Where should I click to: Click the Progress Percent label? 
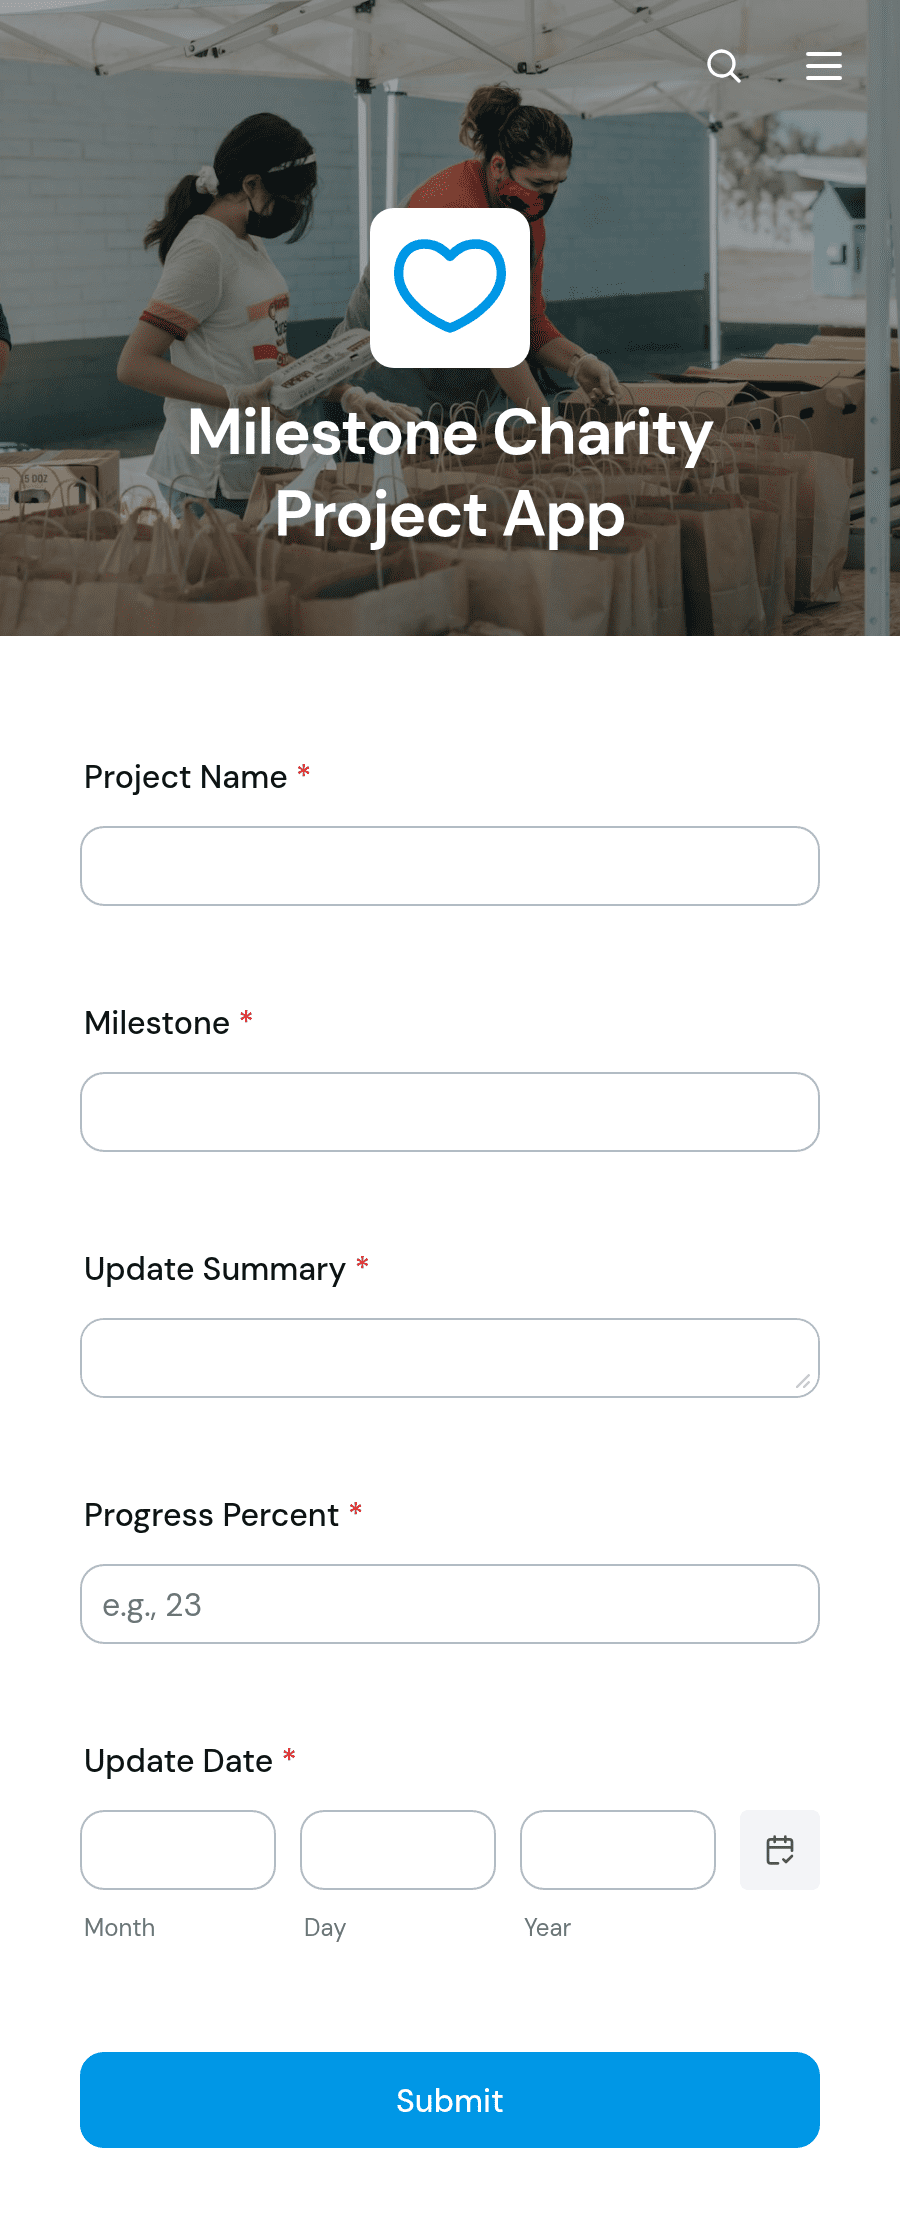pos(212,1515)
